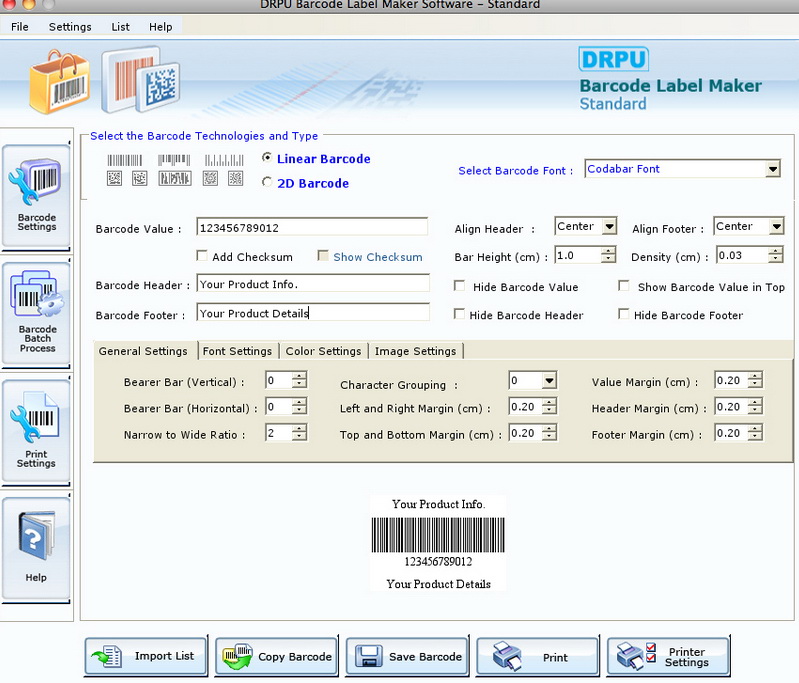Enable the Add Checksum checkbox
The width and height of the screenshot is (799, 683).
[x=202, y=257]
